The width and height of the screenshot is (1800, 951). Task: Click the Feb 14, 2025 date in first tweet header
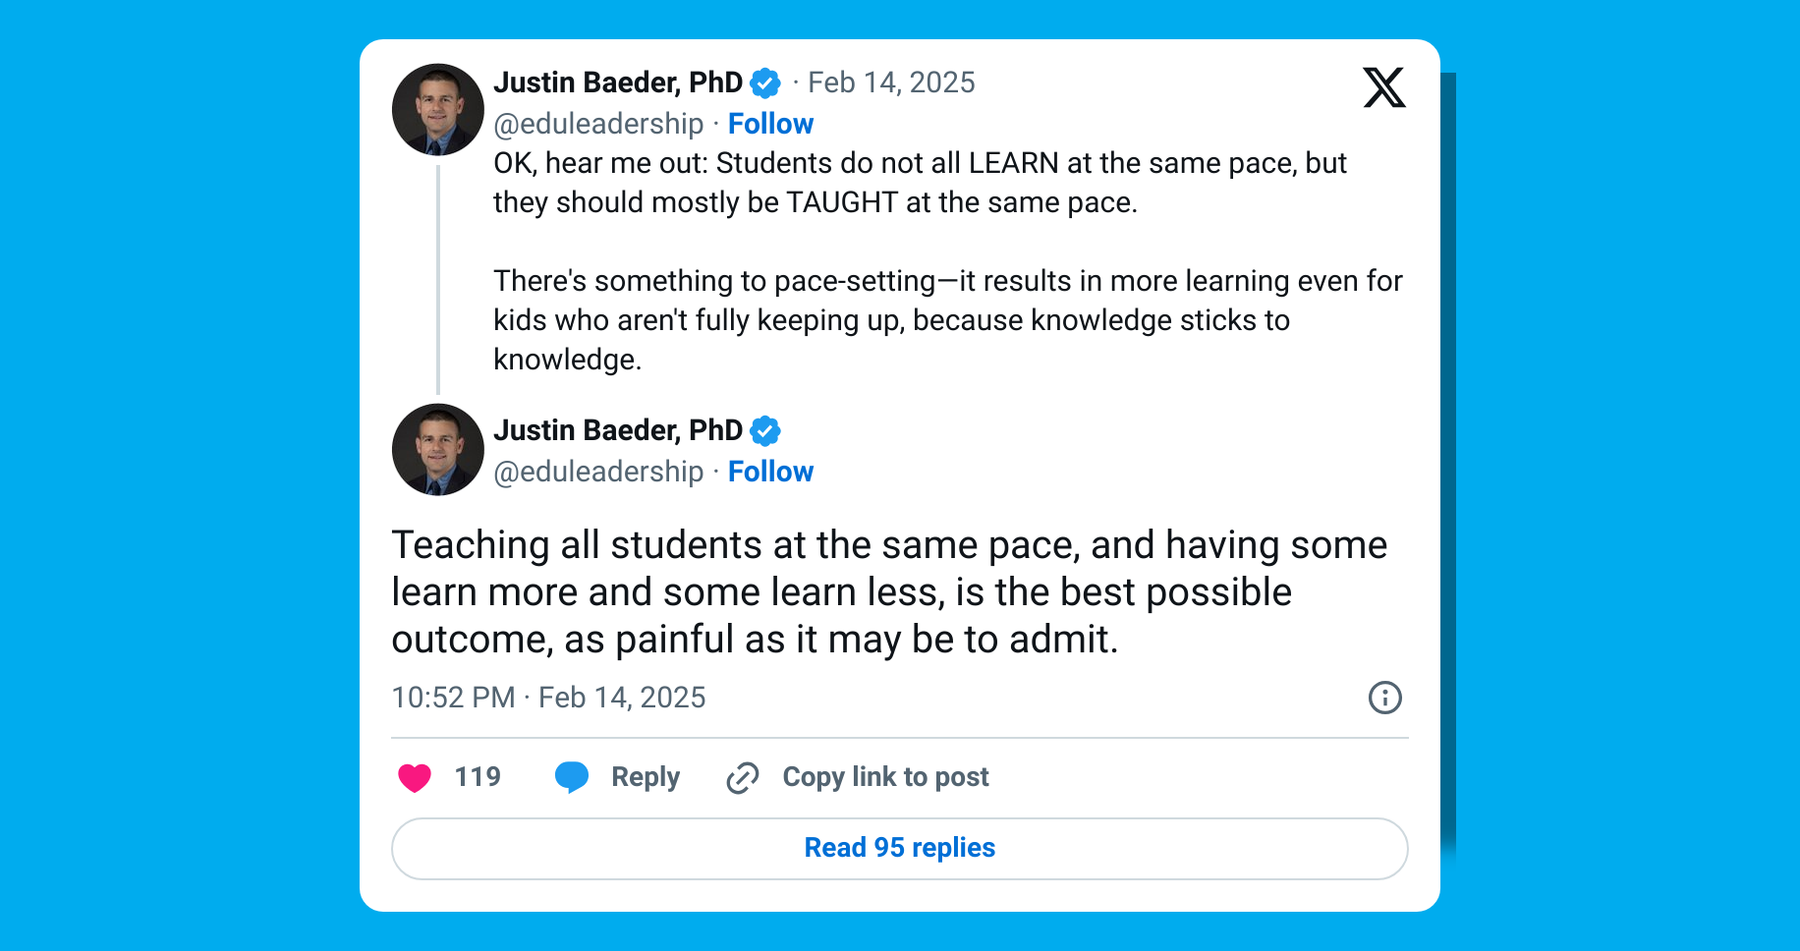click(891, 83)
